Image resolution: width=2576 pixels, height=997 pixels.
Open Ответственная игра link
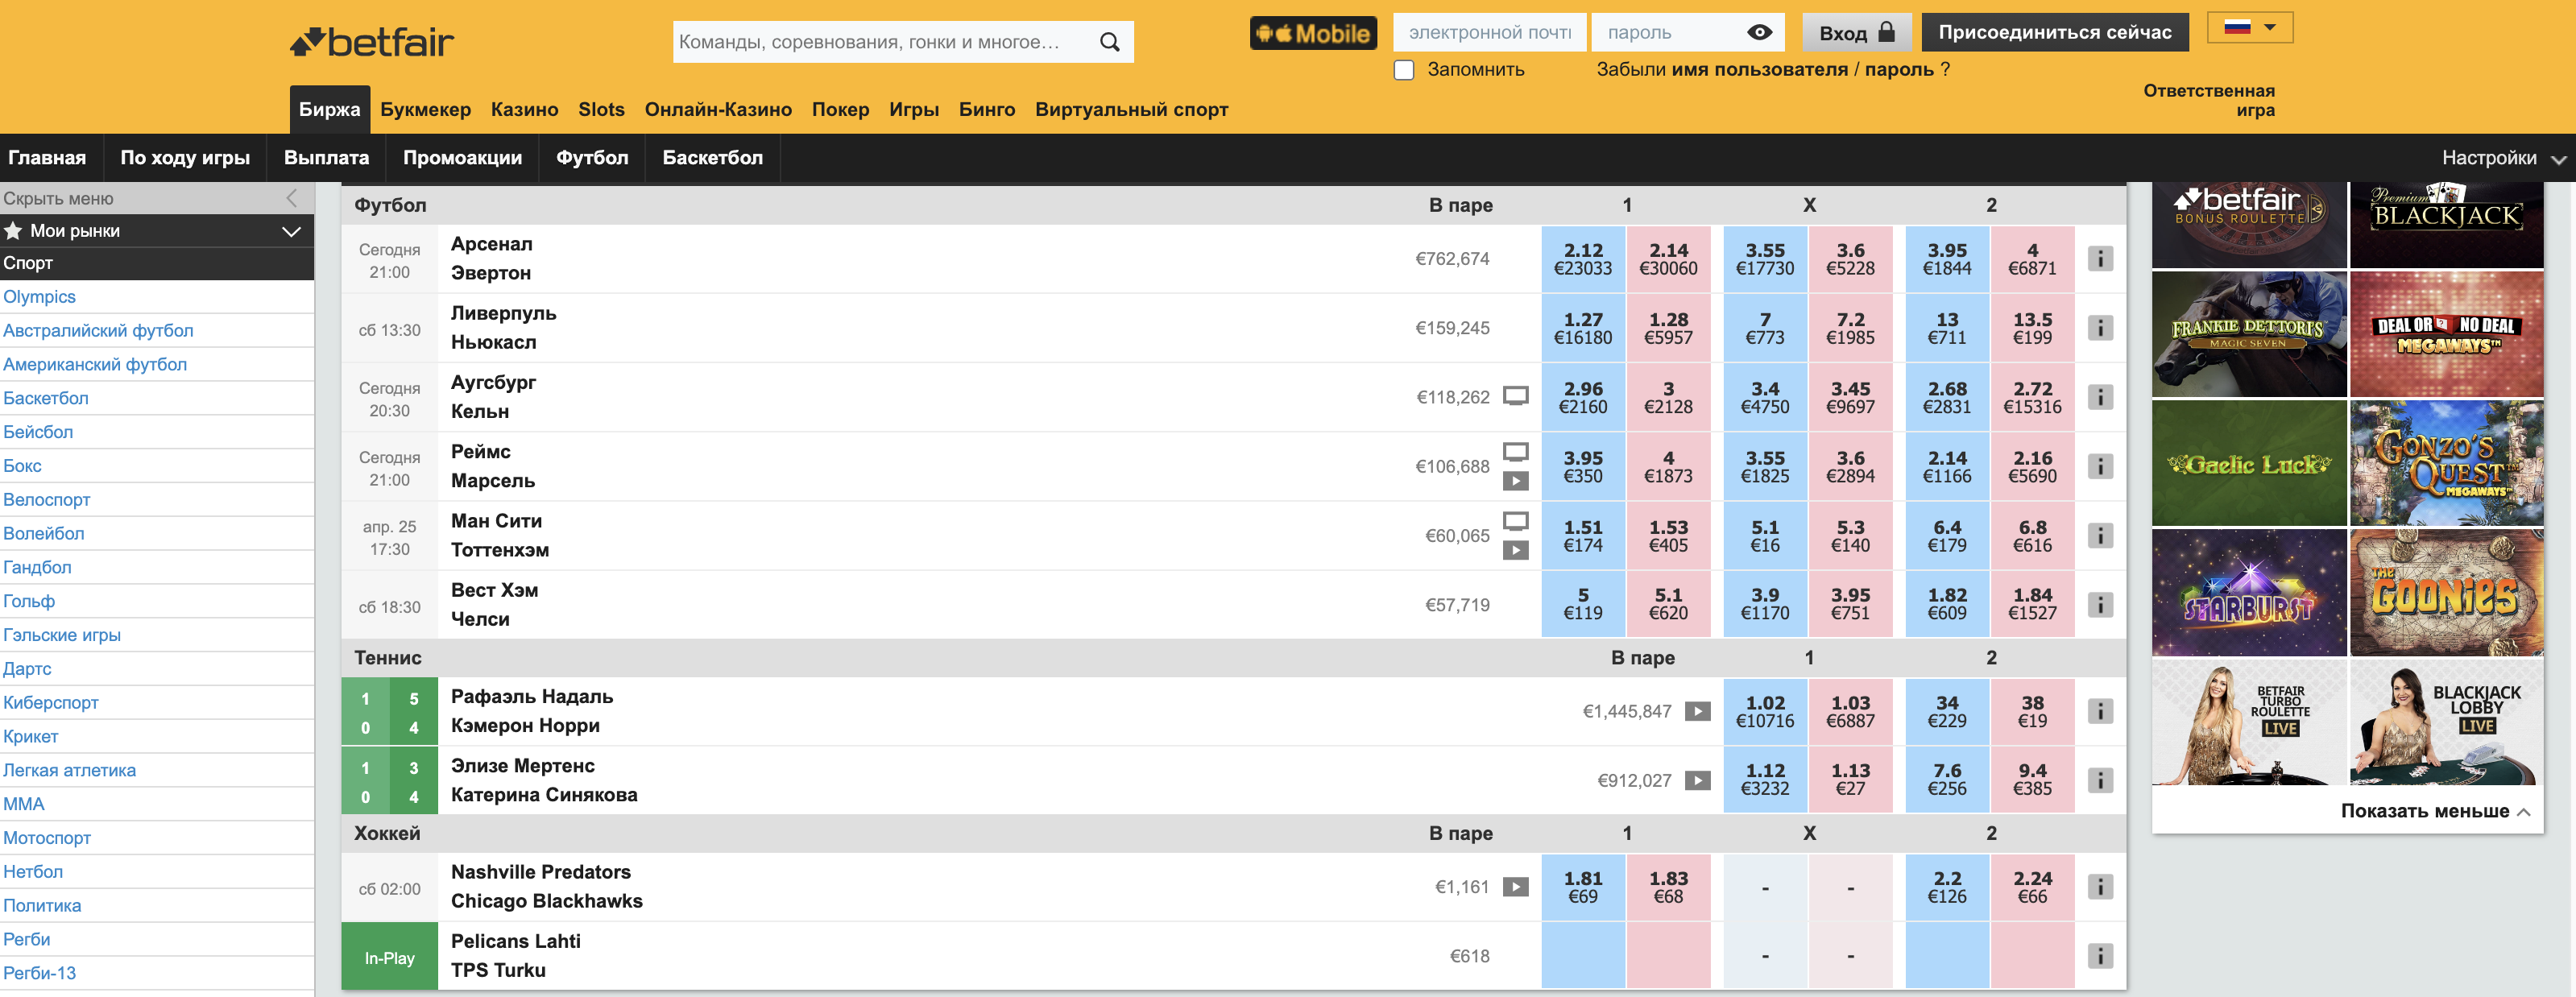click(2208, 100)
